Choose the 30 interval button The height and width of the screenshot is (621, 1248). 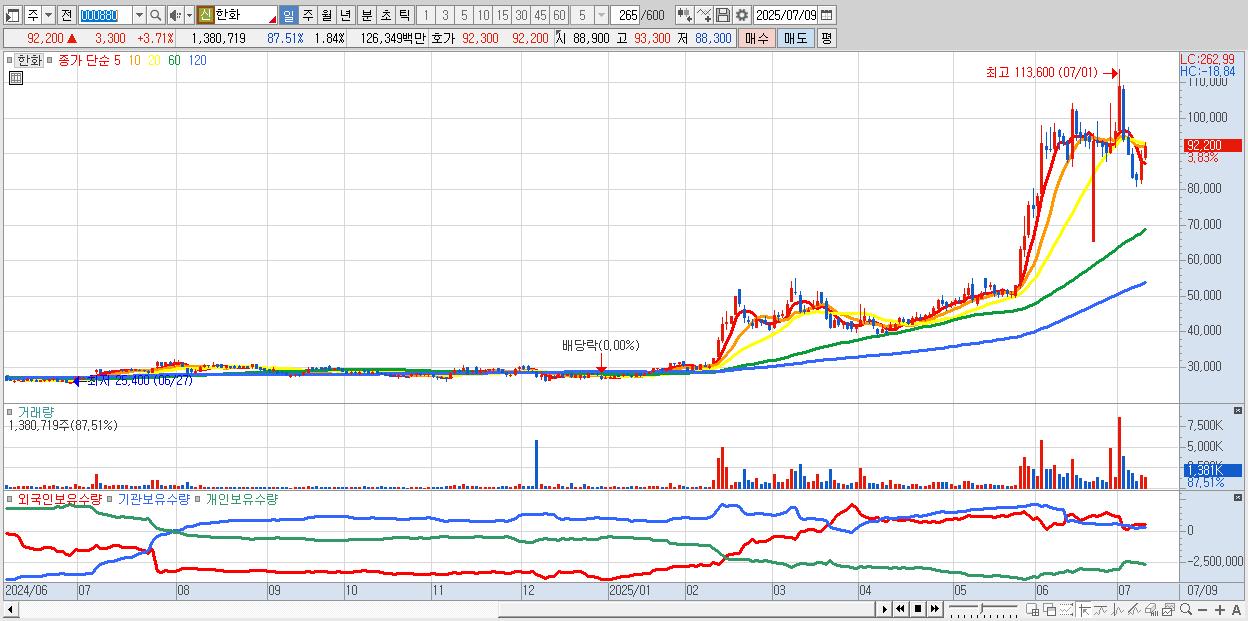coord(521,16)
